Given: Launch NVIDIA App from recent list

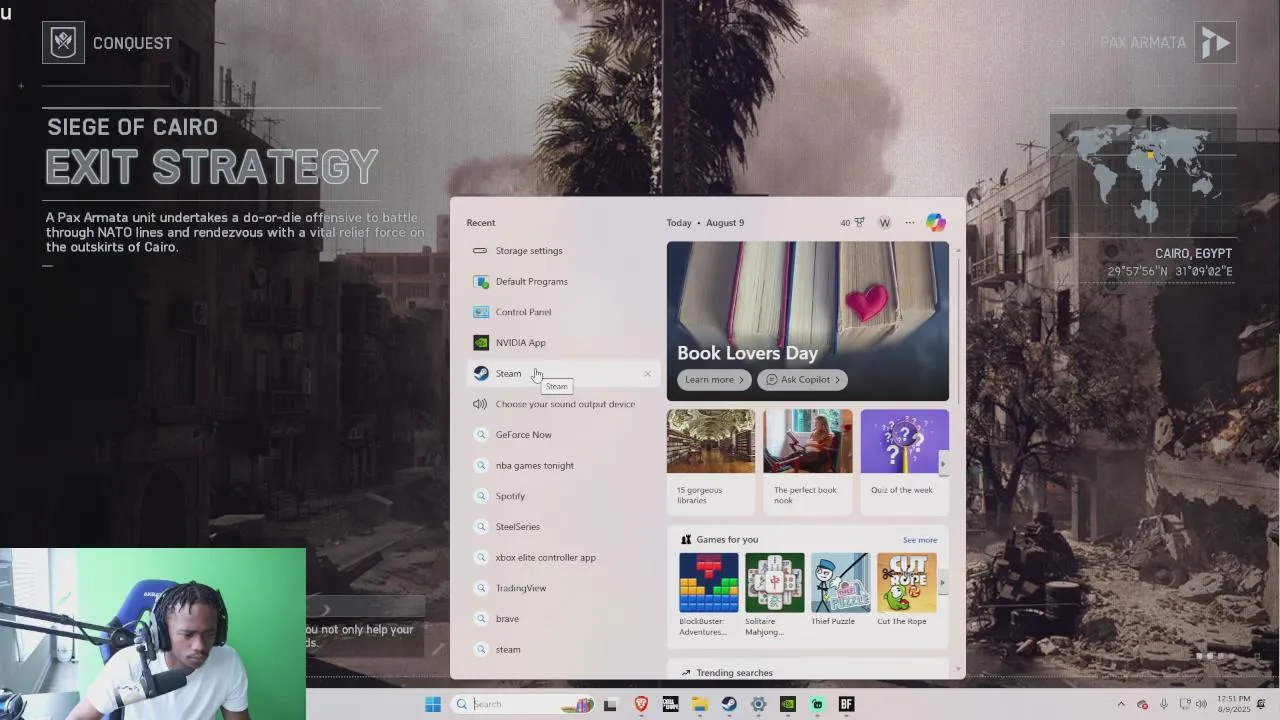Looking at the screenshot, I should point(562,343).
